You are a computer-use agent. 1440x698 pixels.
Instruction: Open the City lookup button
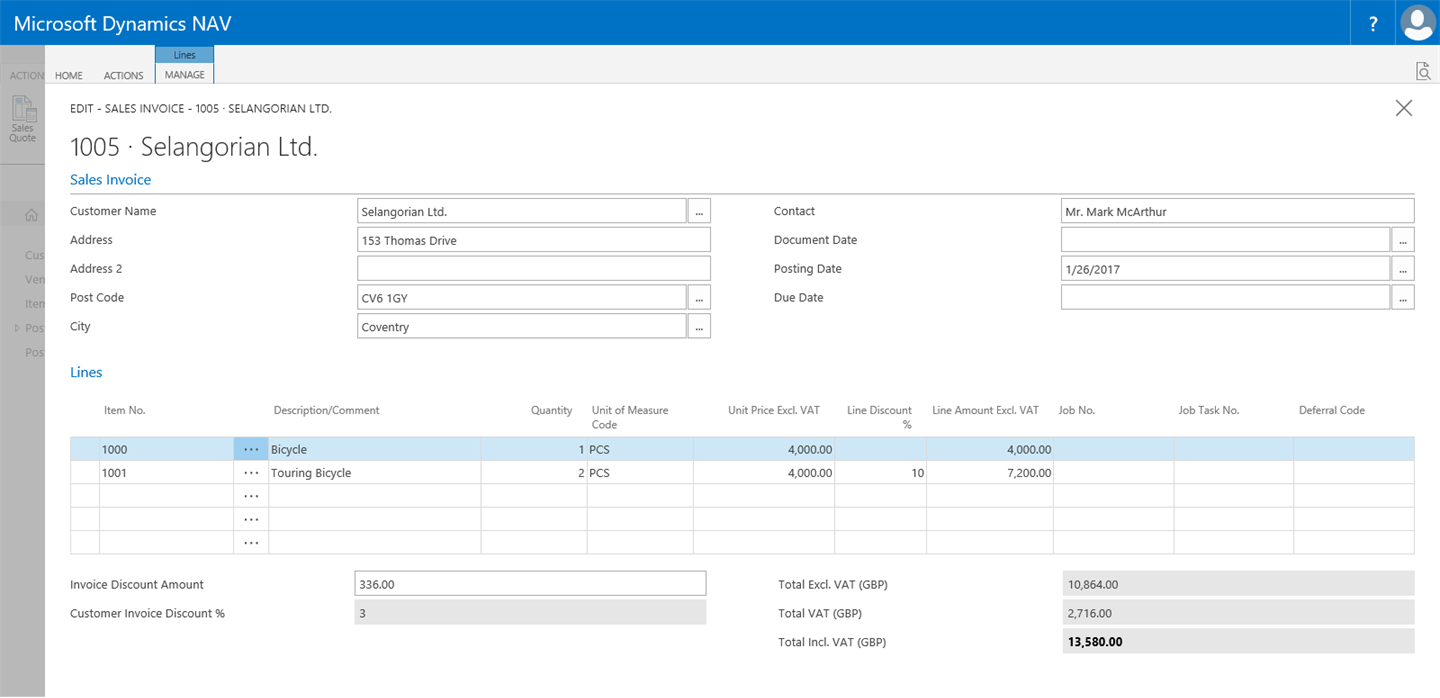[699, 327]
